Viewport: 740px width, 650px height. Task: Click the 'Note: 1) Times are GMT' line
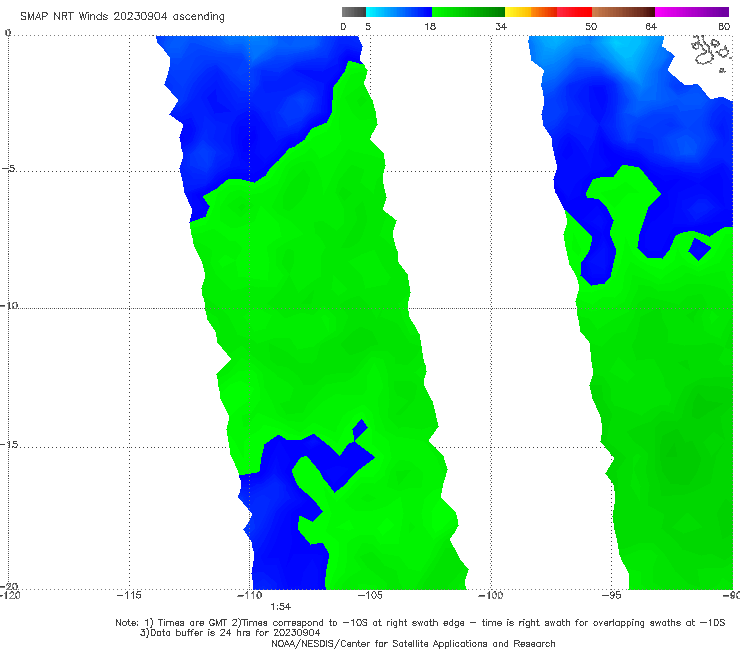pyautogui.click(x=420, y=623)
